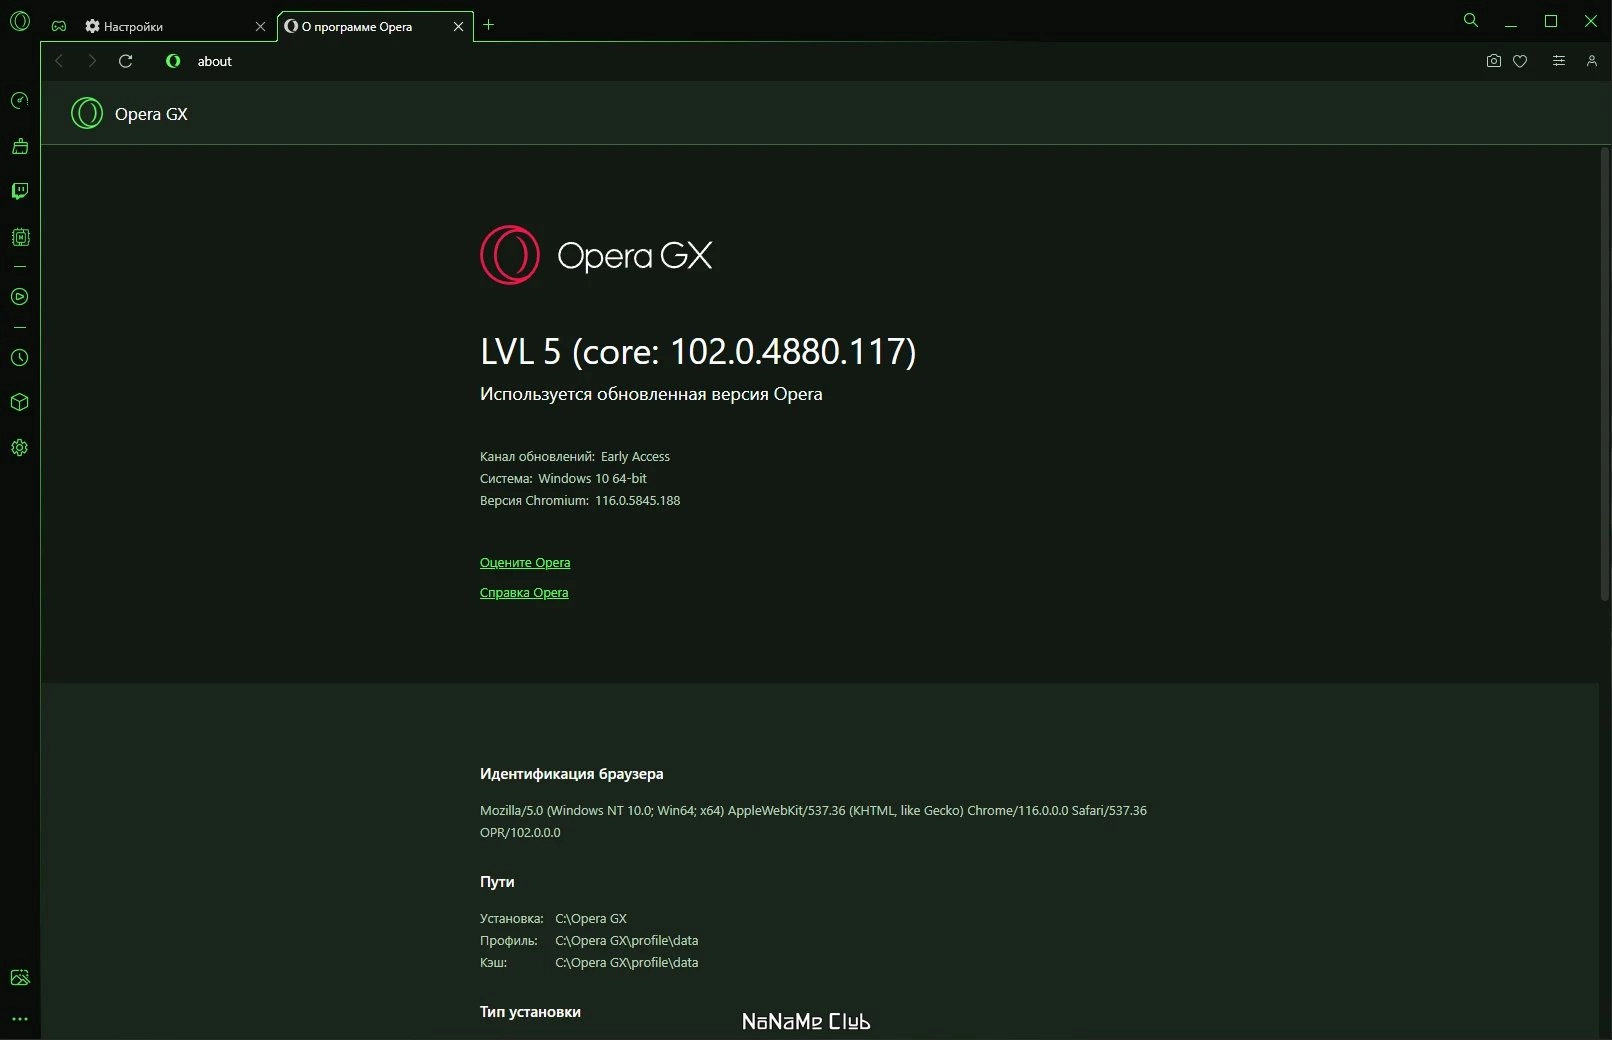Click the Early Access update channel text

[635, 456]
